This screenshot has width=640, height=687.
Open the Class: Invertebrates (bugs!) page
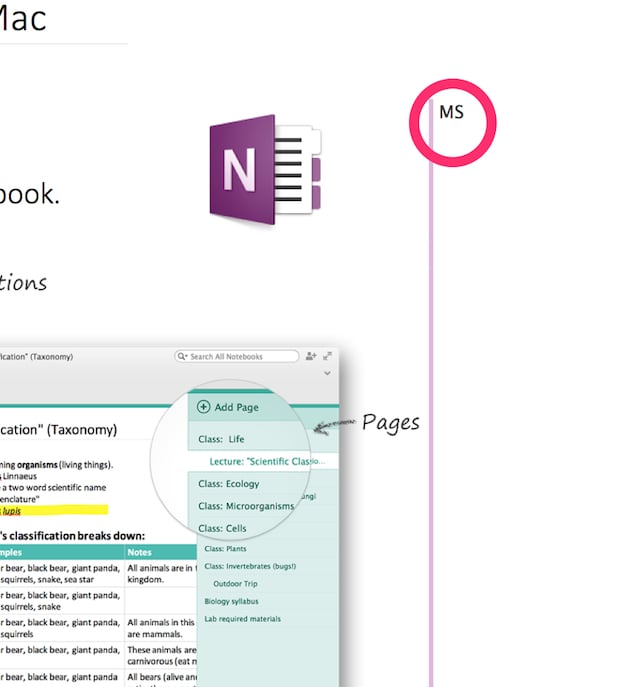click(250, 566)
